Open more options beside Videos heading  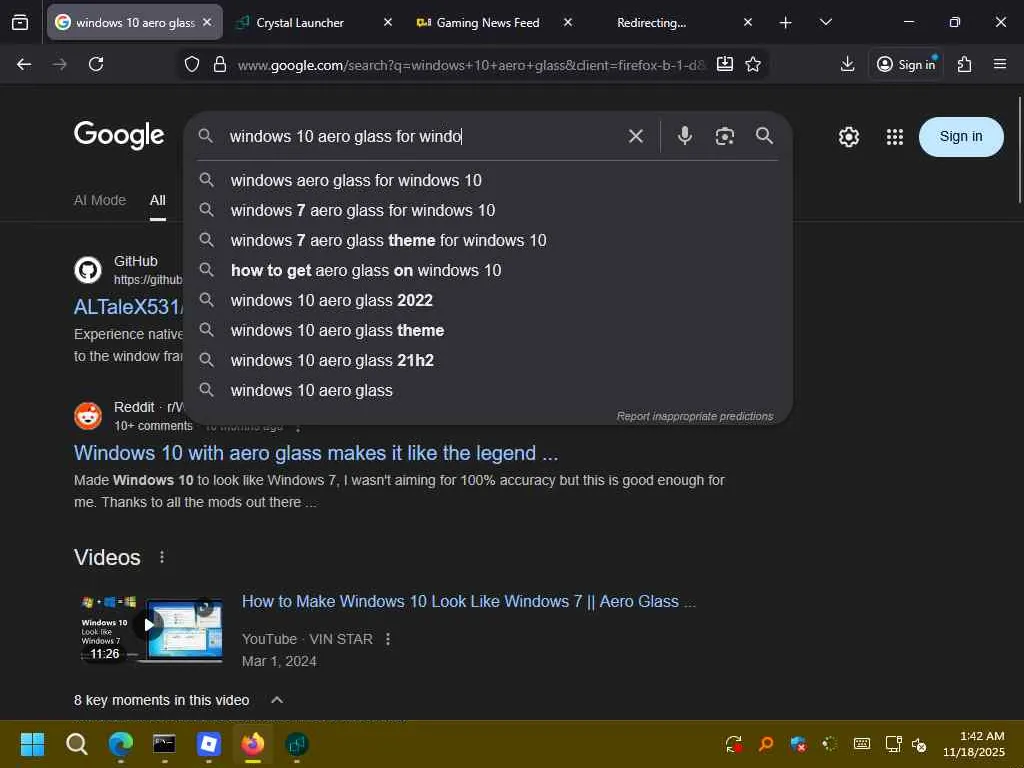point(162,557)
